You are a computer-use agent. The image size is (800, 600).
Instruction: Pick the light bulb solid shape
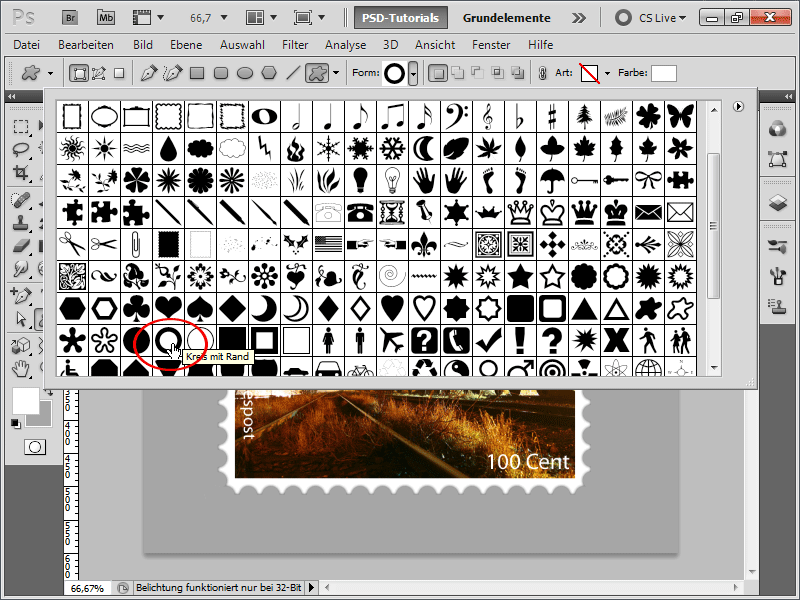[360, 180]
